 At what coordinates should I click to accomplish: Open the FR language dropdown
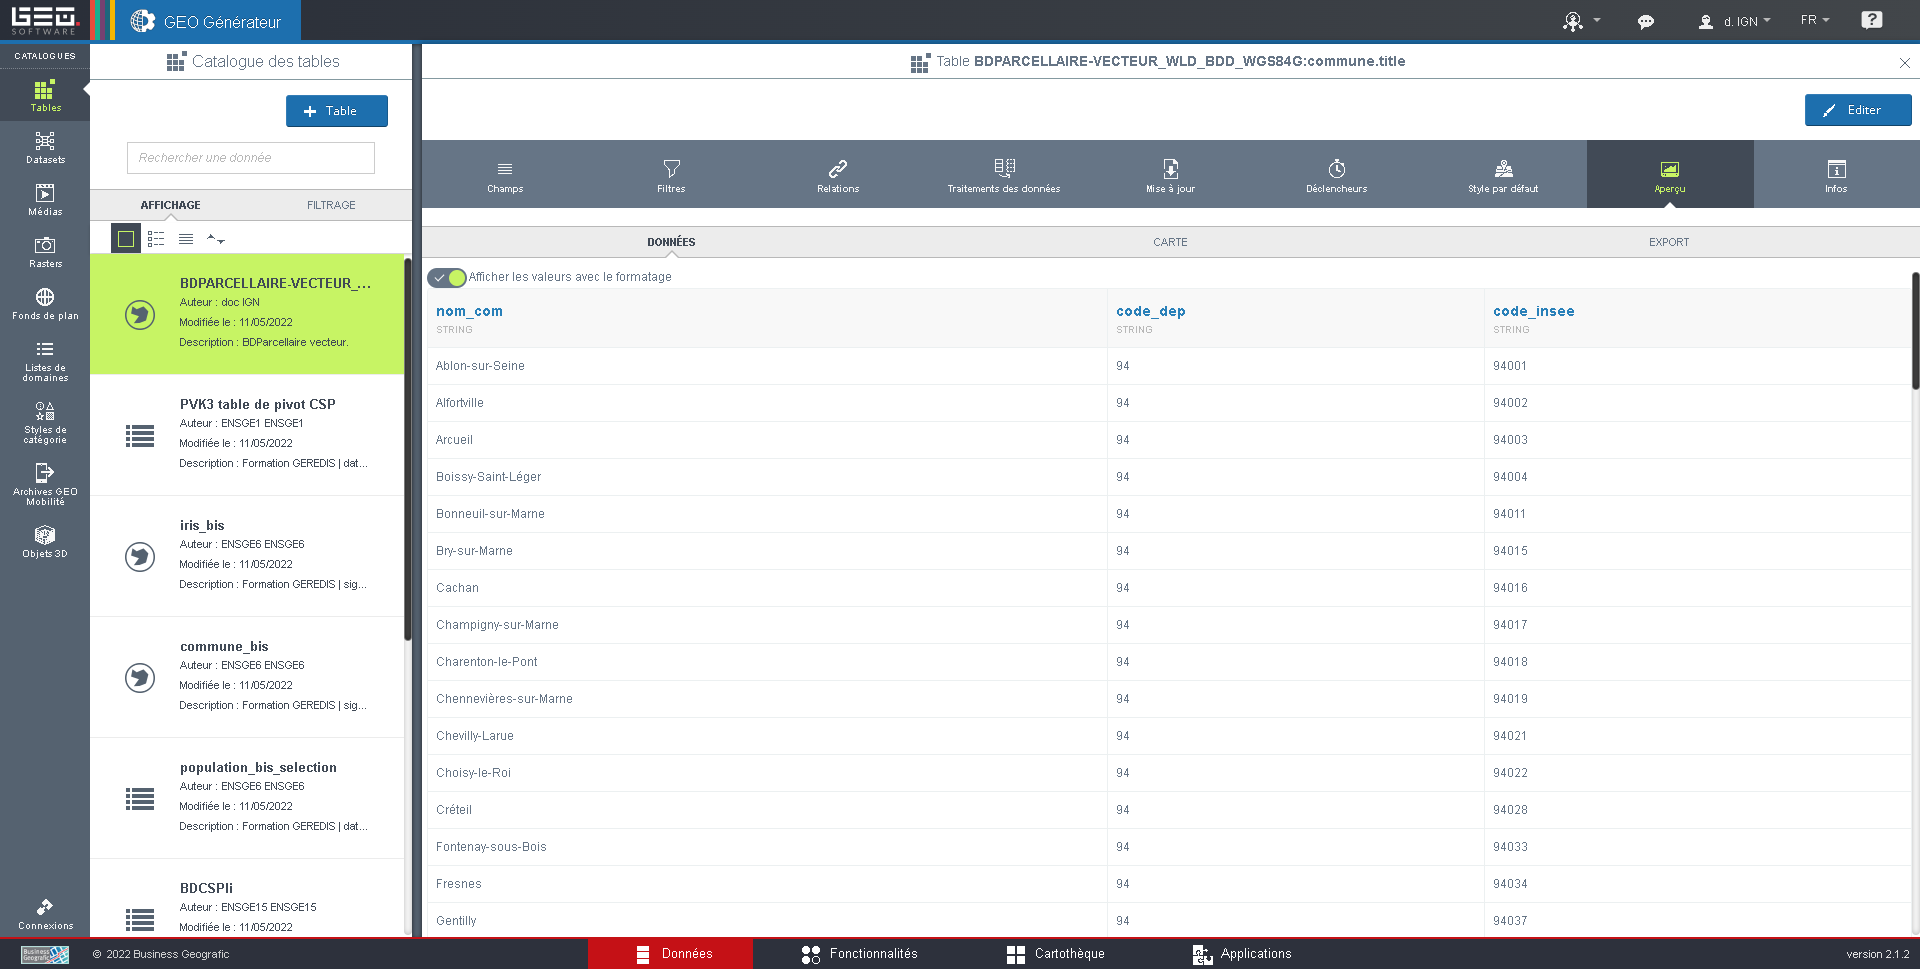pyautogui.click(x=1814, y=20)
